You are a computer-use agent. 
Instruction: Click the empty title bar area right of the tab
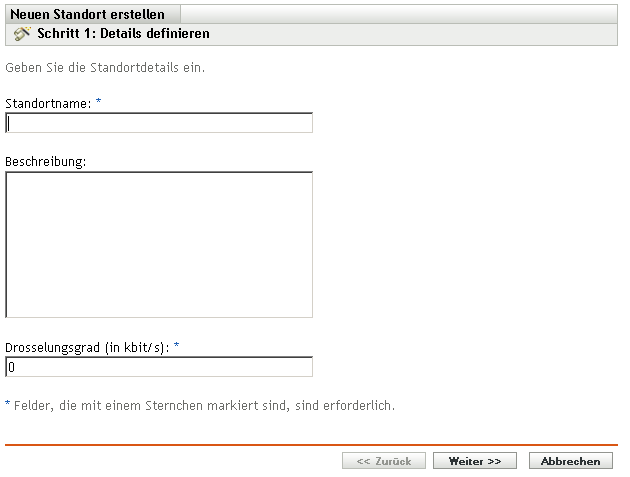point(400,14)
